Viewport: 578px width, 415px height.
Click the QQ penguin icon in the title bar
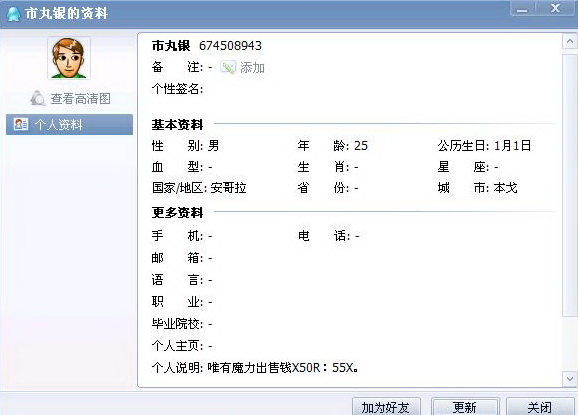pyautogui.click(x=13, y=14)
